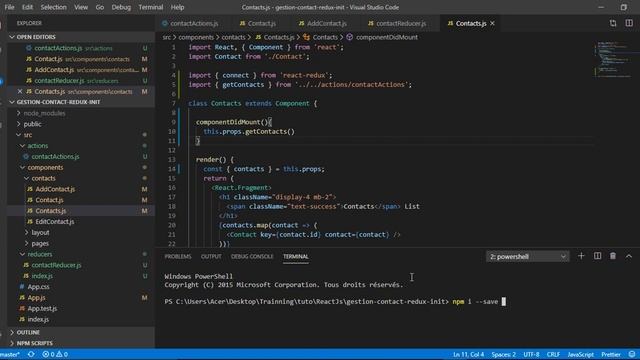
Task: Open the Debug menu
Action: click(121, 7)
